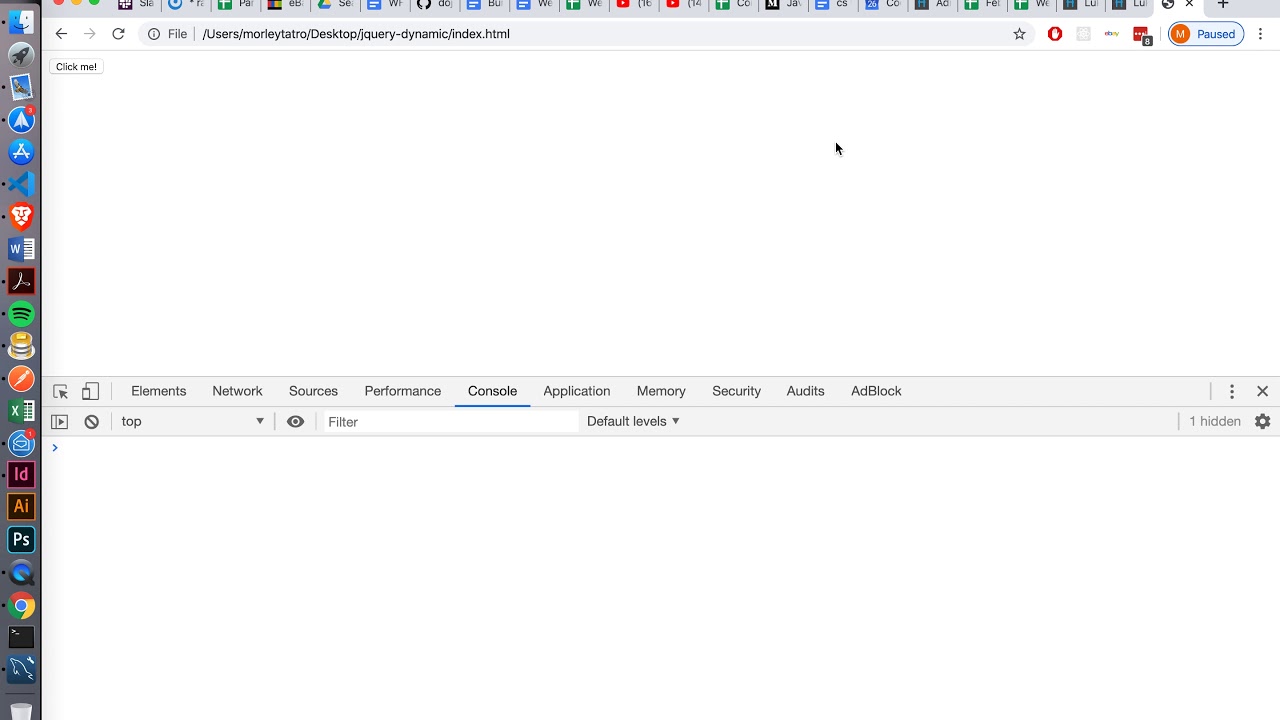
Task: Switch to the Application tab
Action: click(576, 391)
